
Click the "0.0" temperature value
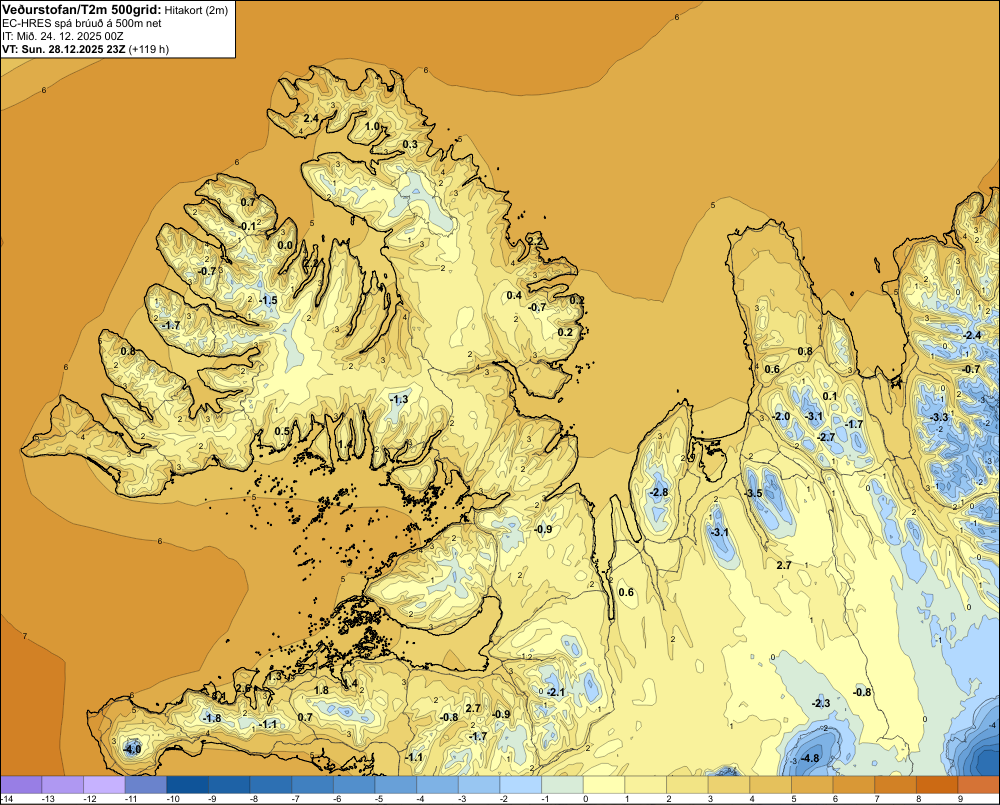click(286, 245)
